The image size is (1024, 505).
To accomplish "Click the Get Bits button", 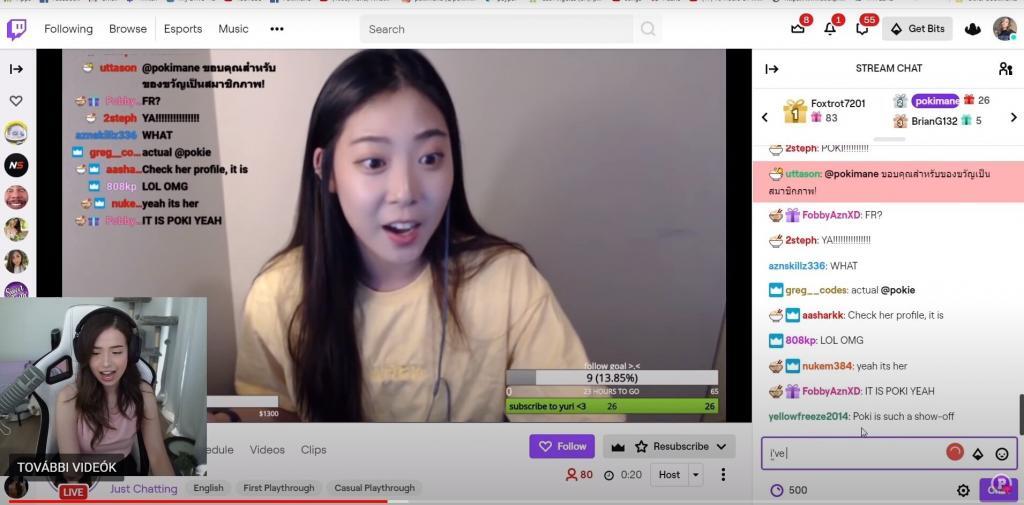I will (917, 29).
